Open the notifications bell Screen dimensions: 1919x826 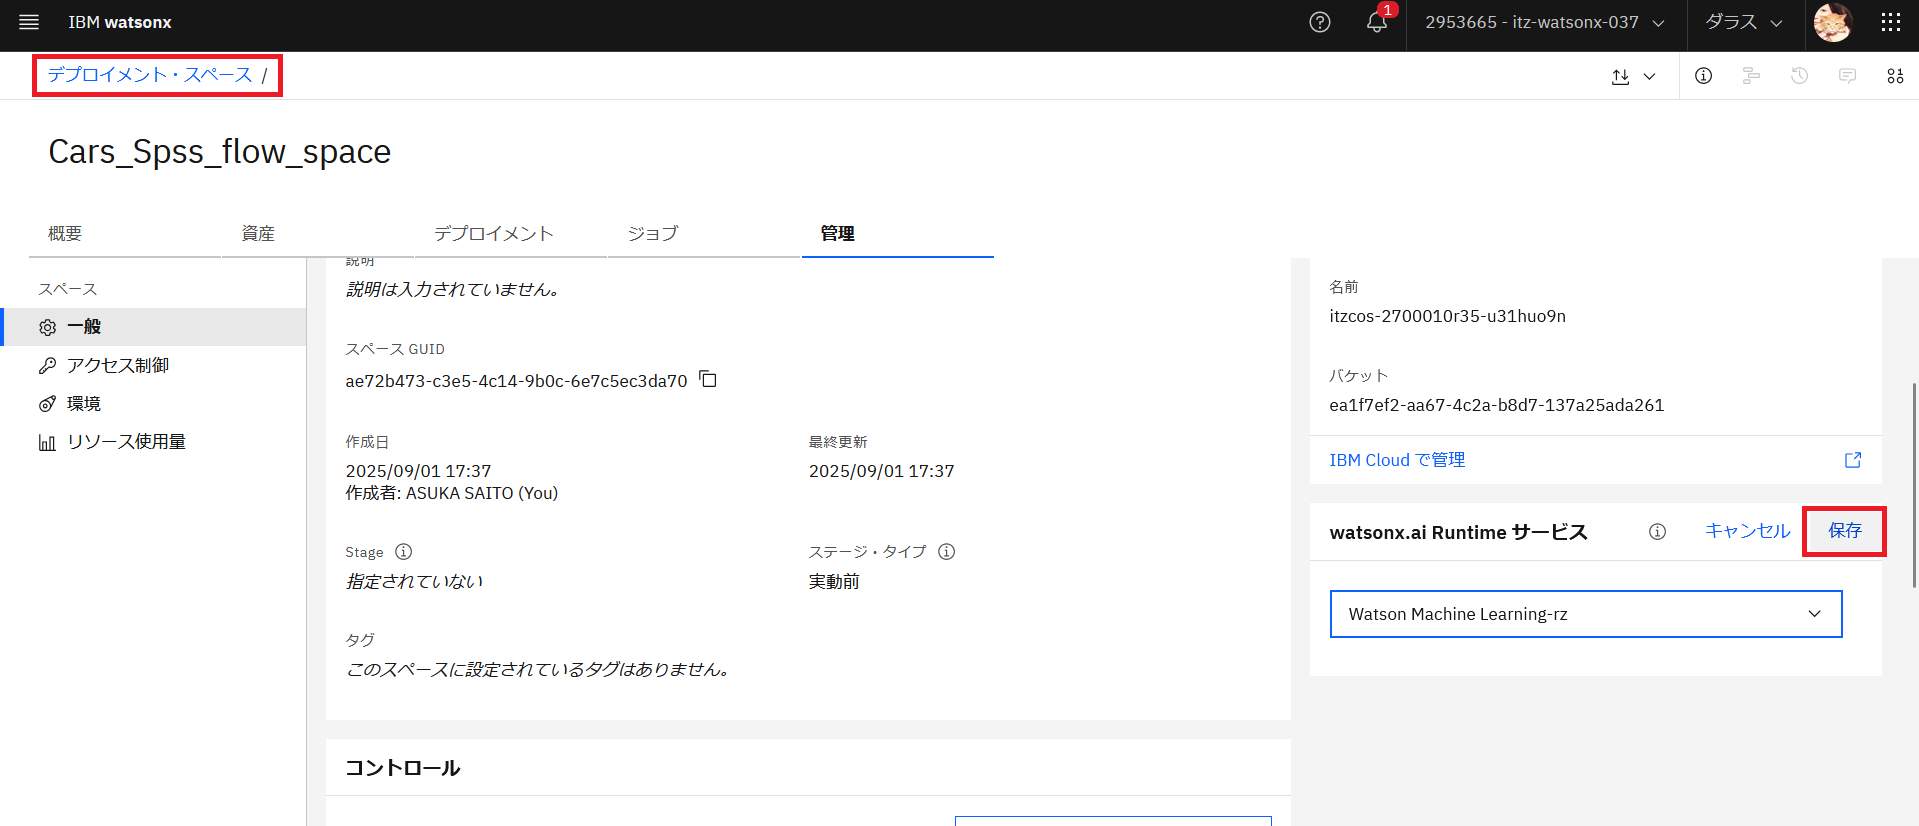(x=1377, y=22)
